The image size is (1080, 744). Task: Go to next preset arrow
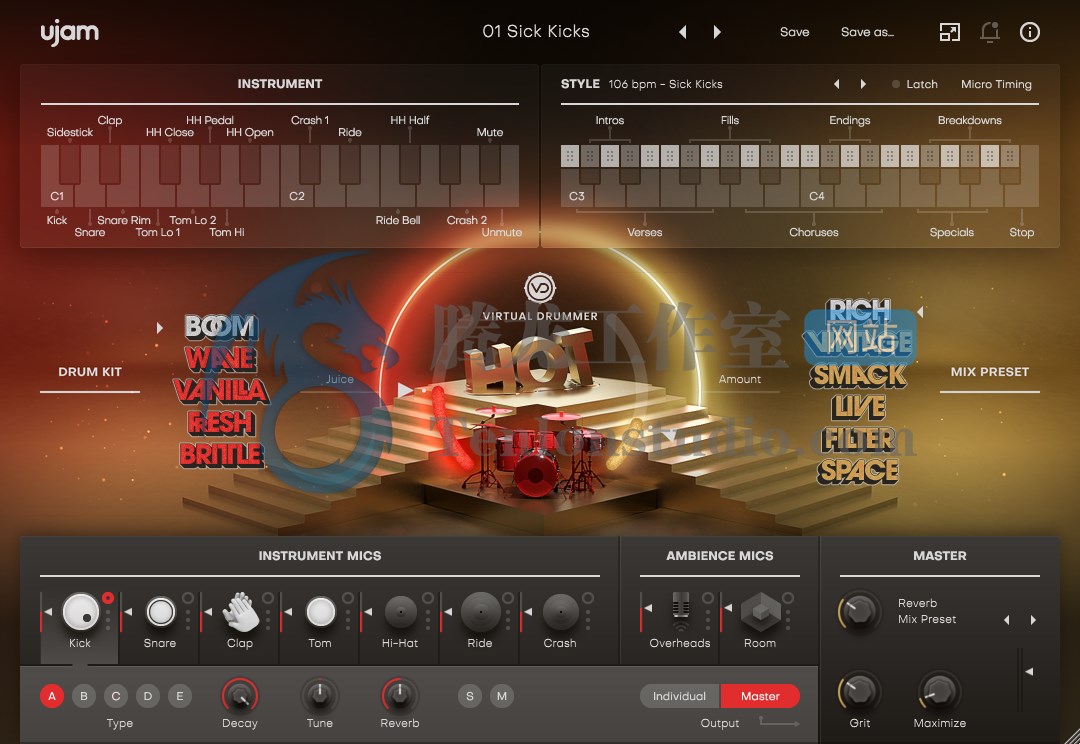pyautogui.click(x=717, y=32)
